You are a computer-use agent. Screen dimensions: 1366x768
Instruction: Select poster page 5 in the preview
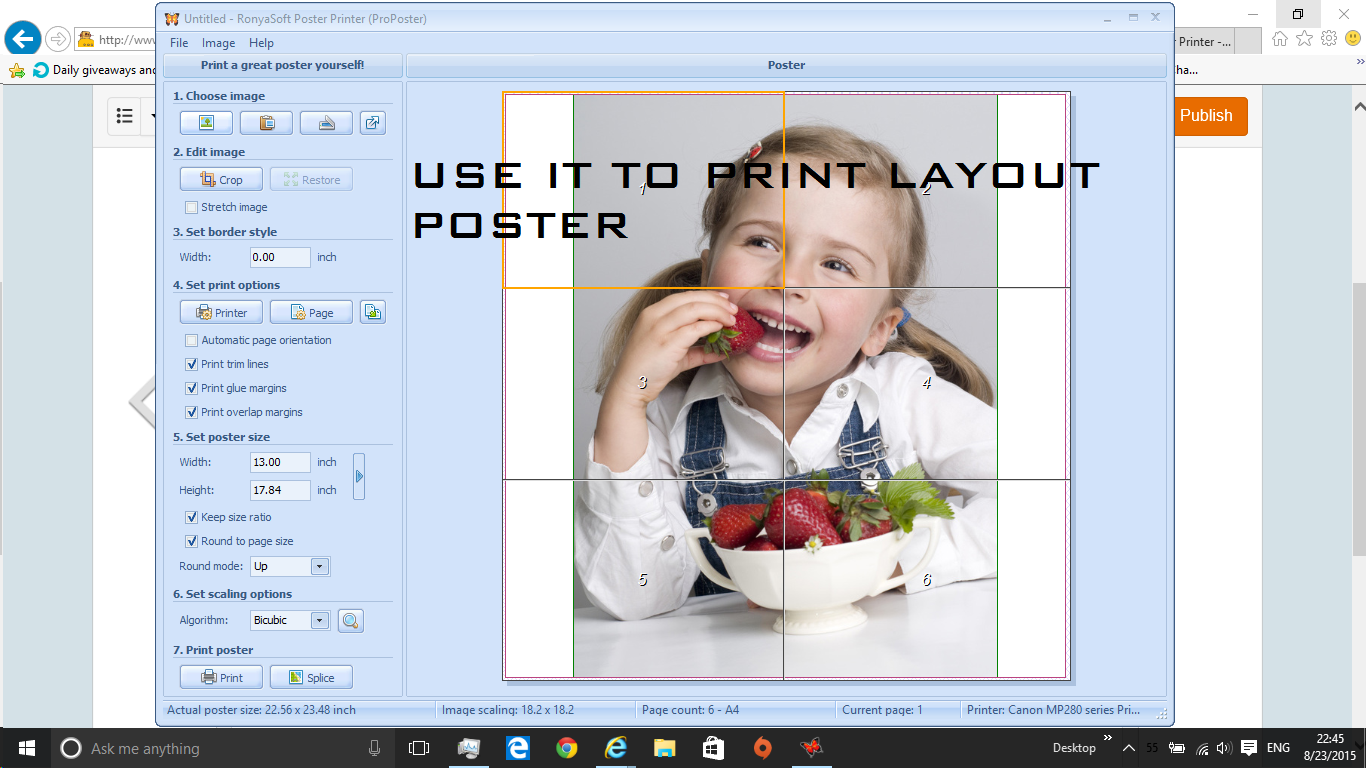point(643,580)
